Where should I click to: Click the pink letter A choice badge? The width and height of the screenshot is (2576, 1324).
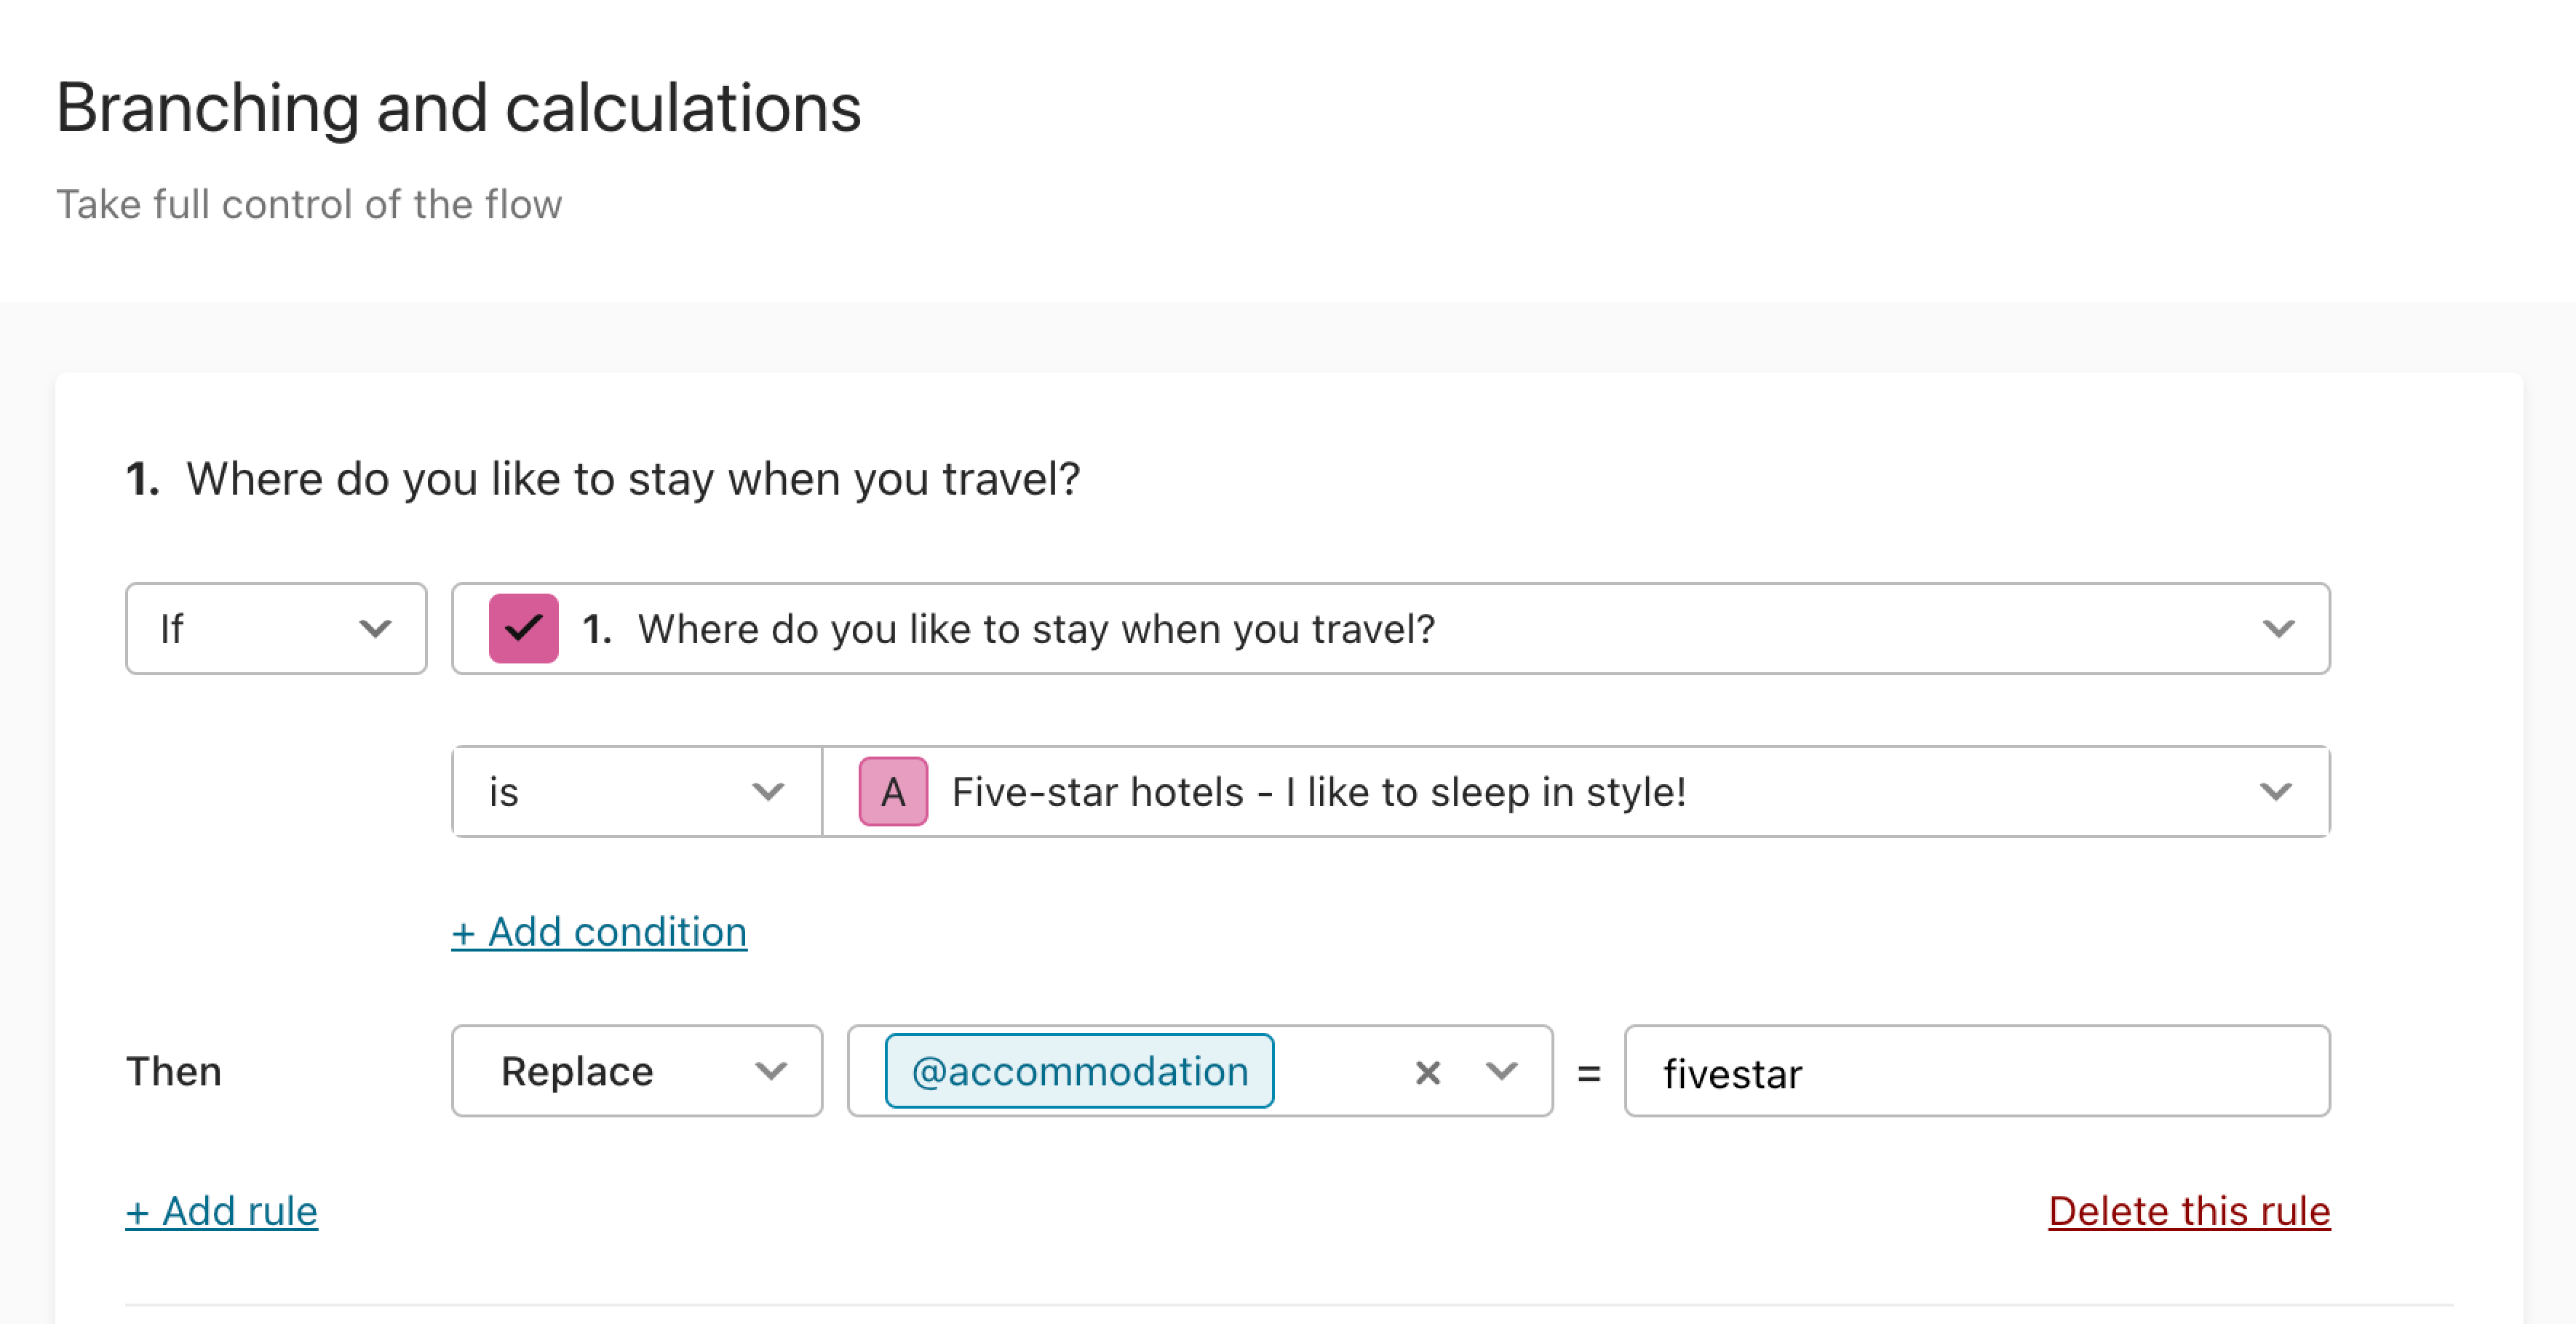coord(893,792)
